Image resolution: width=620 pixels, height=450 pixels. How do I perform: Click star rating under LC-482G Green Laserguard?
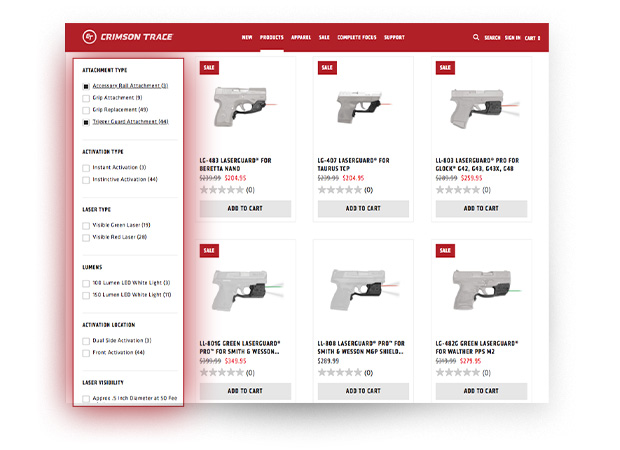click(458, 372)
